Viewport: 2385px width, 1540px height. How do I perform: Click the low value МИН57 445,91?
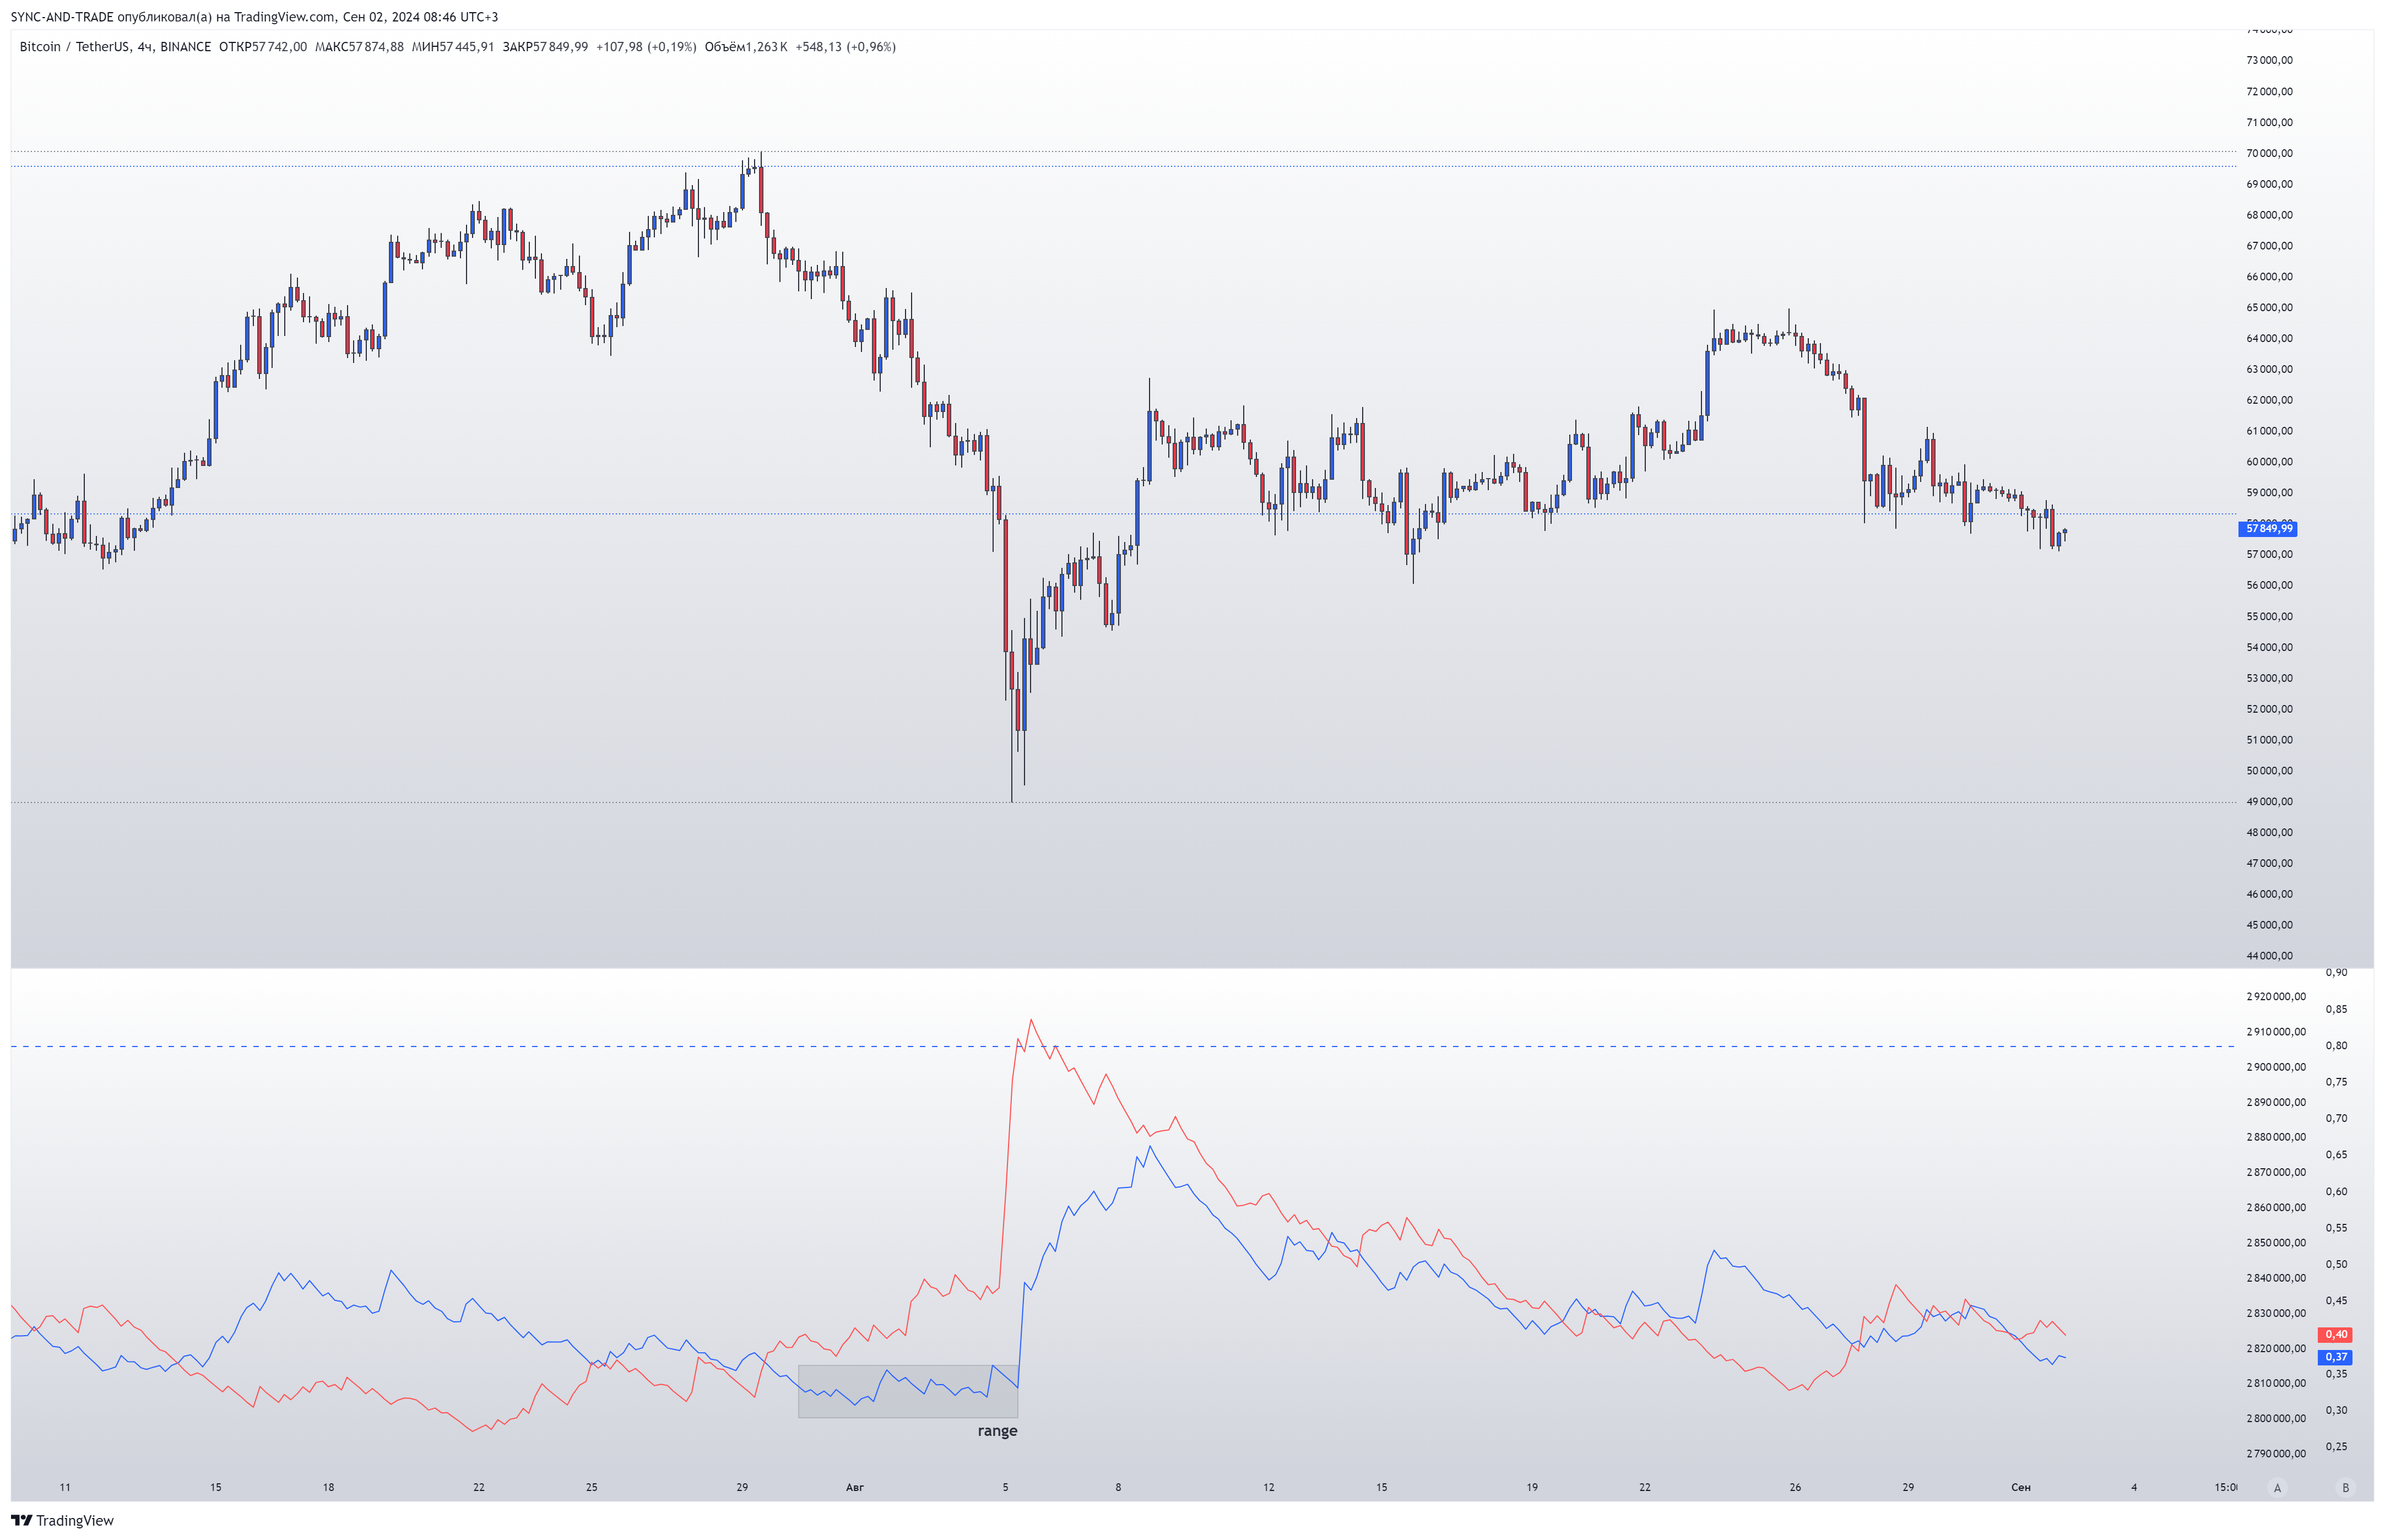pyautogui.click(x=453, y=47)
